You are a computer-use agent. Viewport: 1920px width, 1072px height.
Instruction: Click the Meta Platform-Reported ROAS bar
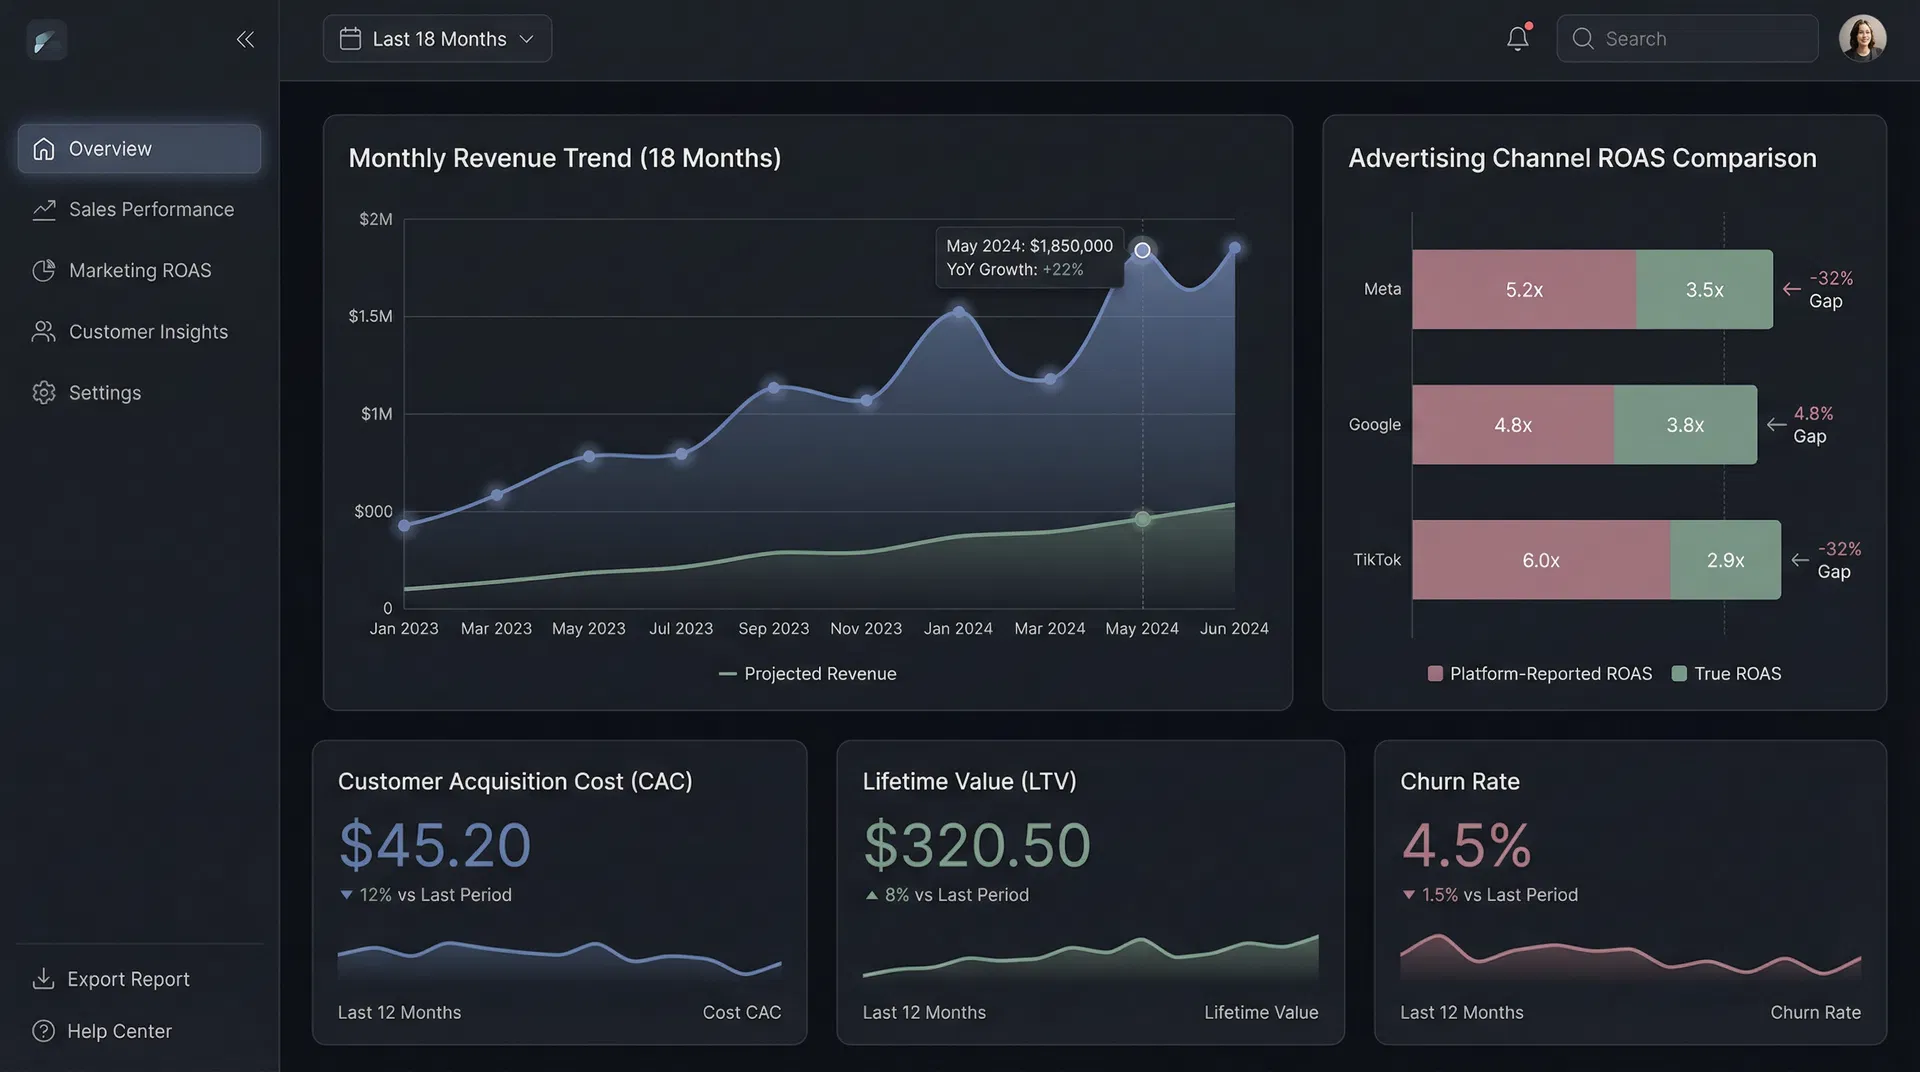[x=1523, y=289]
